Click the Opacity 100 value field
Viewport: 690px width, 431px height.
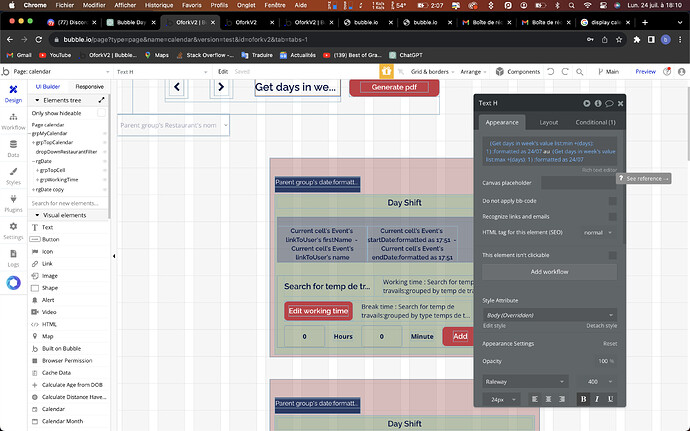tap(605, 361)
